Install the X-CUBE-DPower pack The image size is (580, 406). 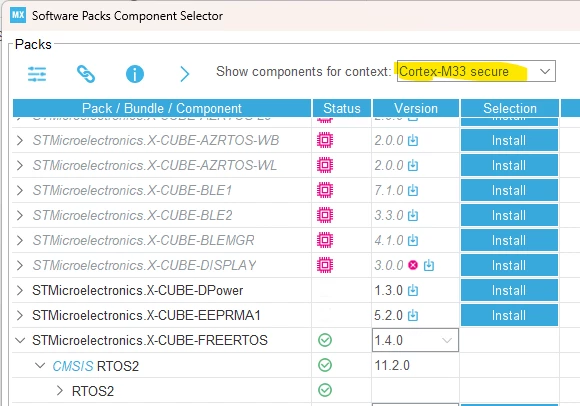point(509,290)
